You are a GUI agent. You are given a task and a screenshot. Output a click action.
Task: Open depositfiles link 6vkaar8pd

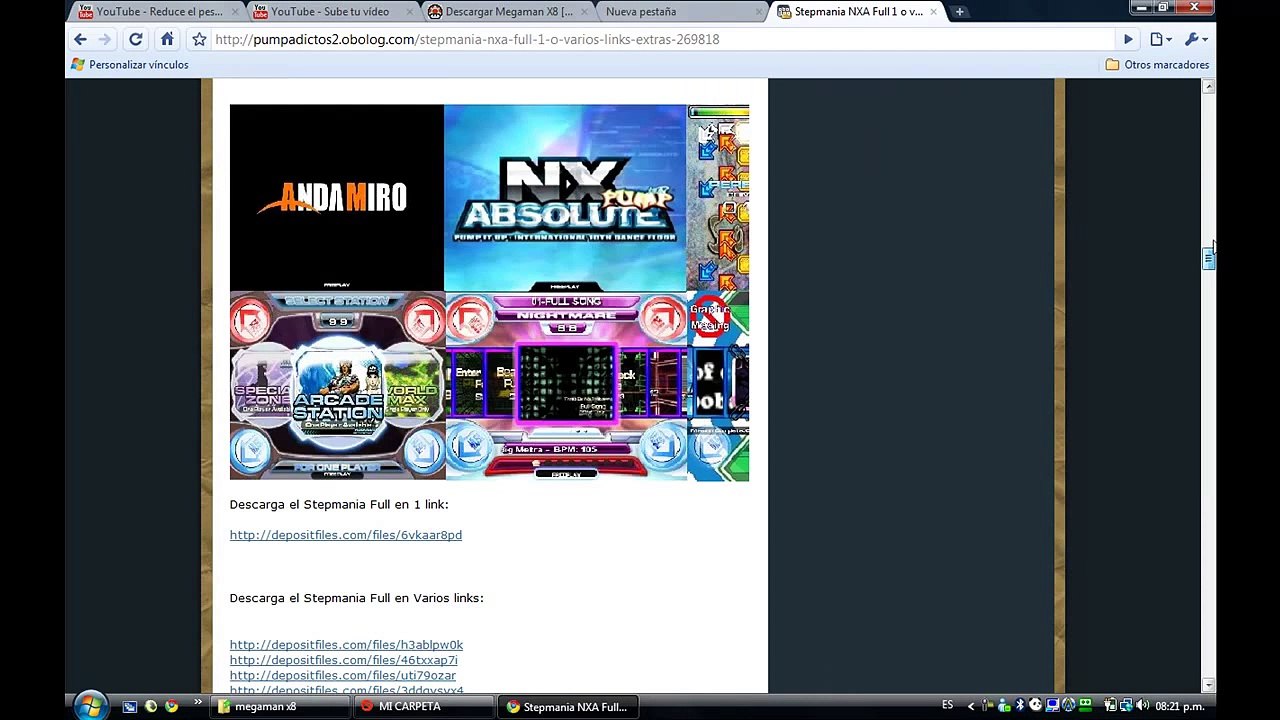(345, 535)
